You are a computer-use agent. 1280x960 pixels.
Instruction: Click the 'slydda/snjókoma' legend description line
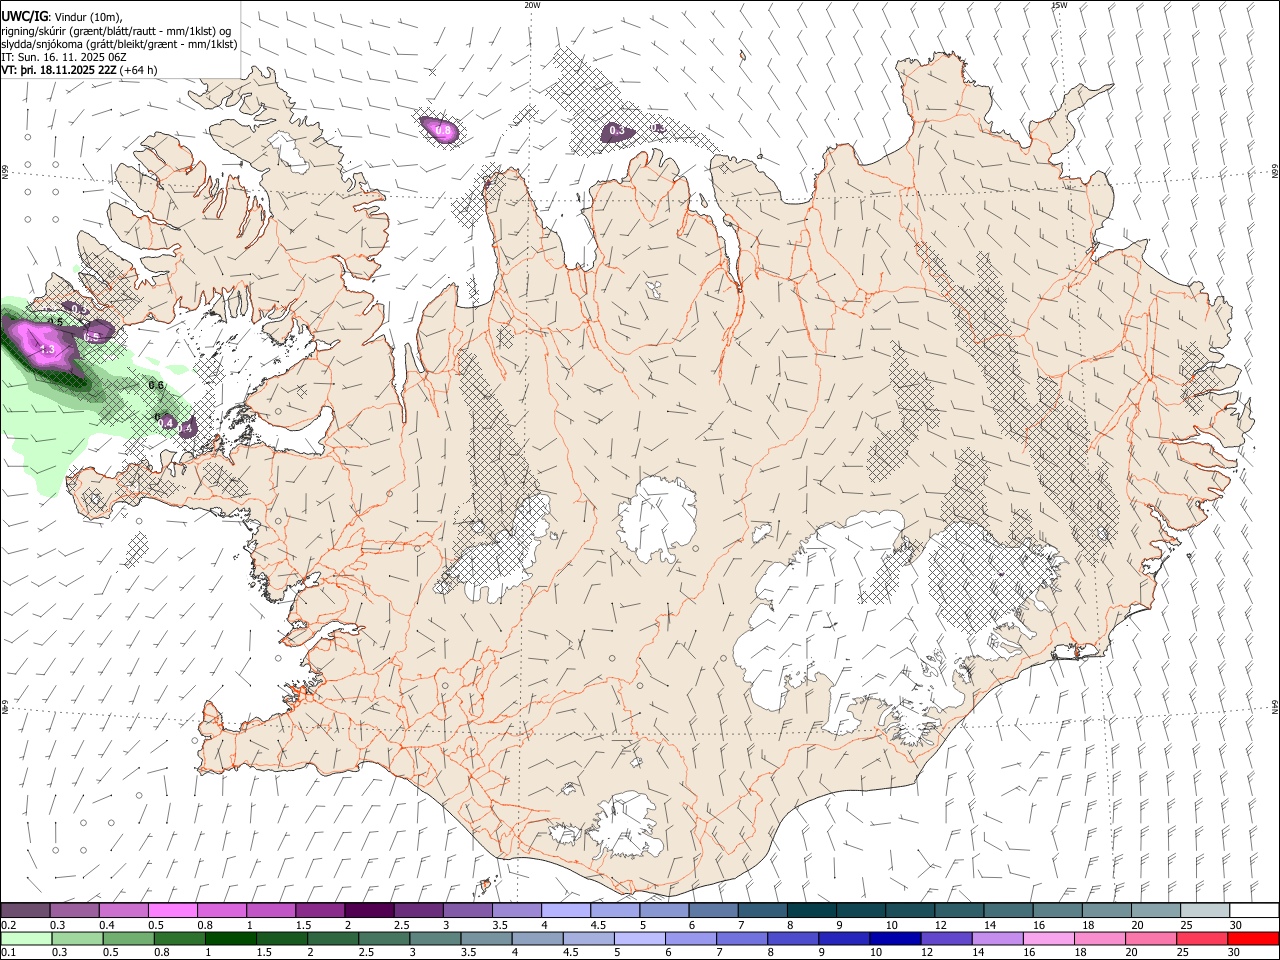pyautogui.click(x=119, y=44)
